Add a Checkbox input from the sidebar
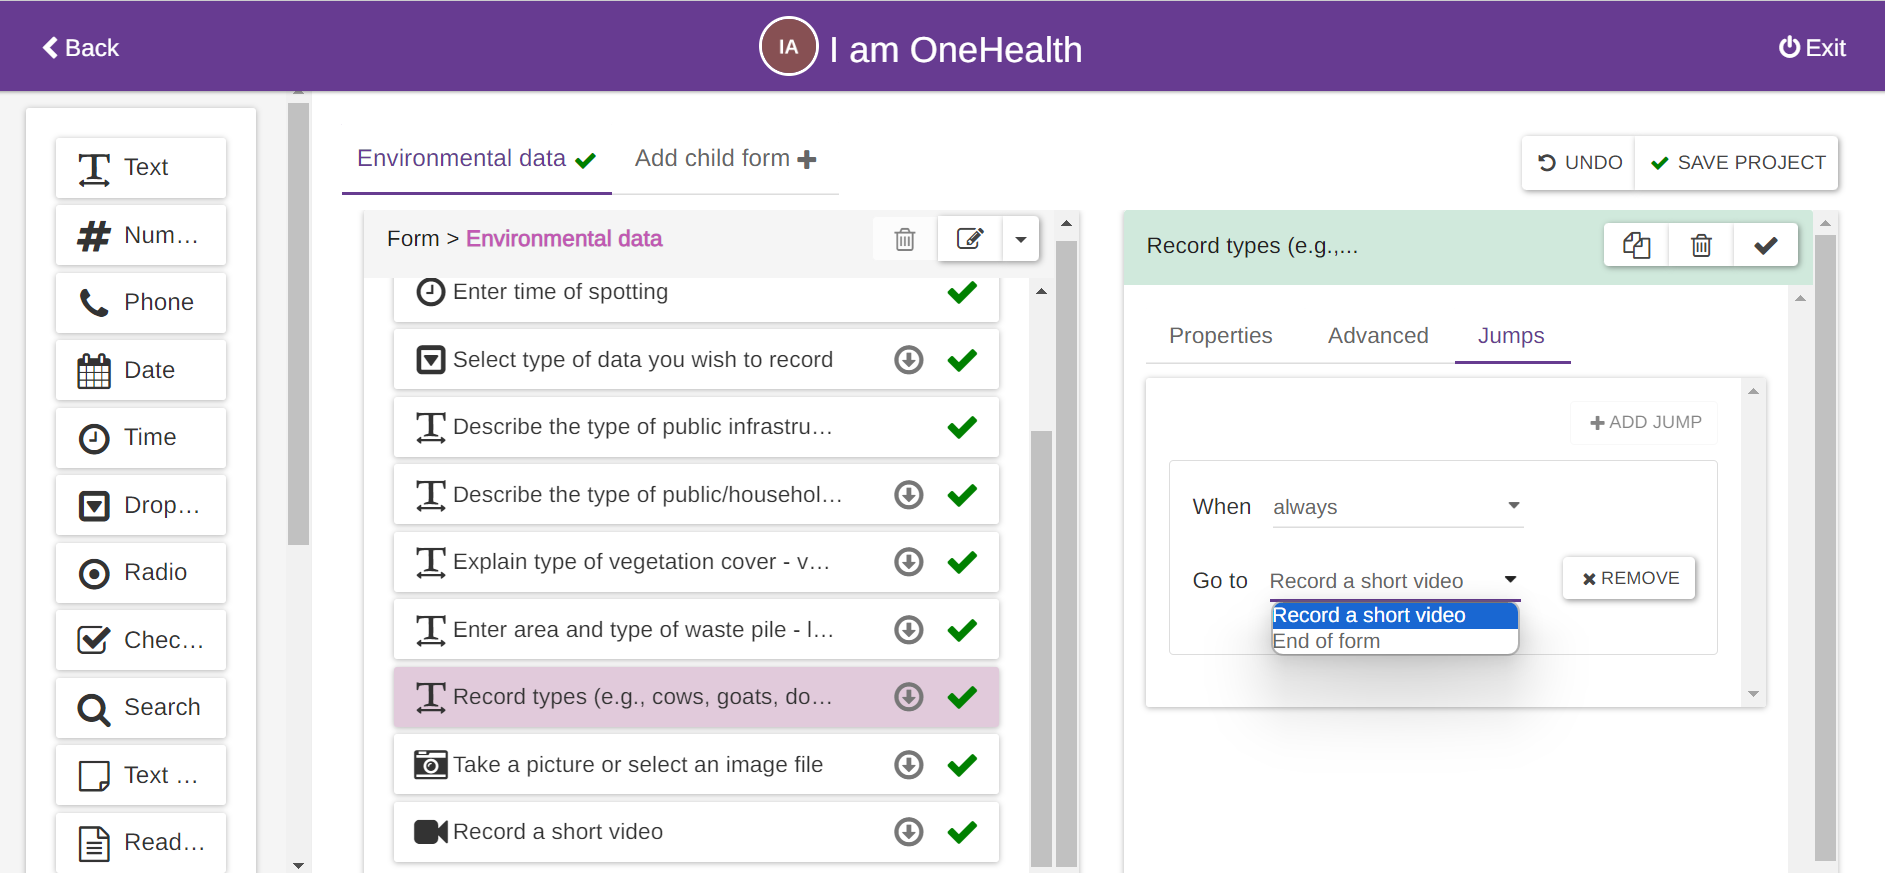This screenshot has width=1885, height=873. (141, 640)
